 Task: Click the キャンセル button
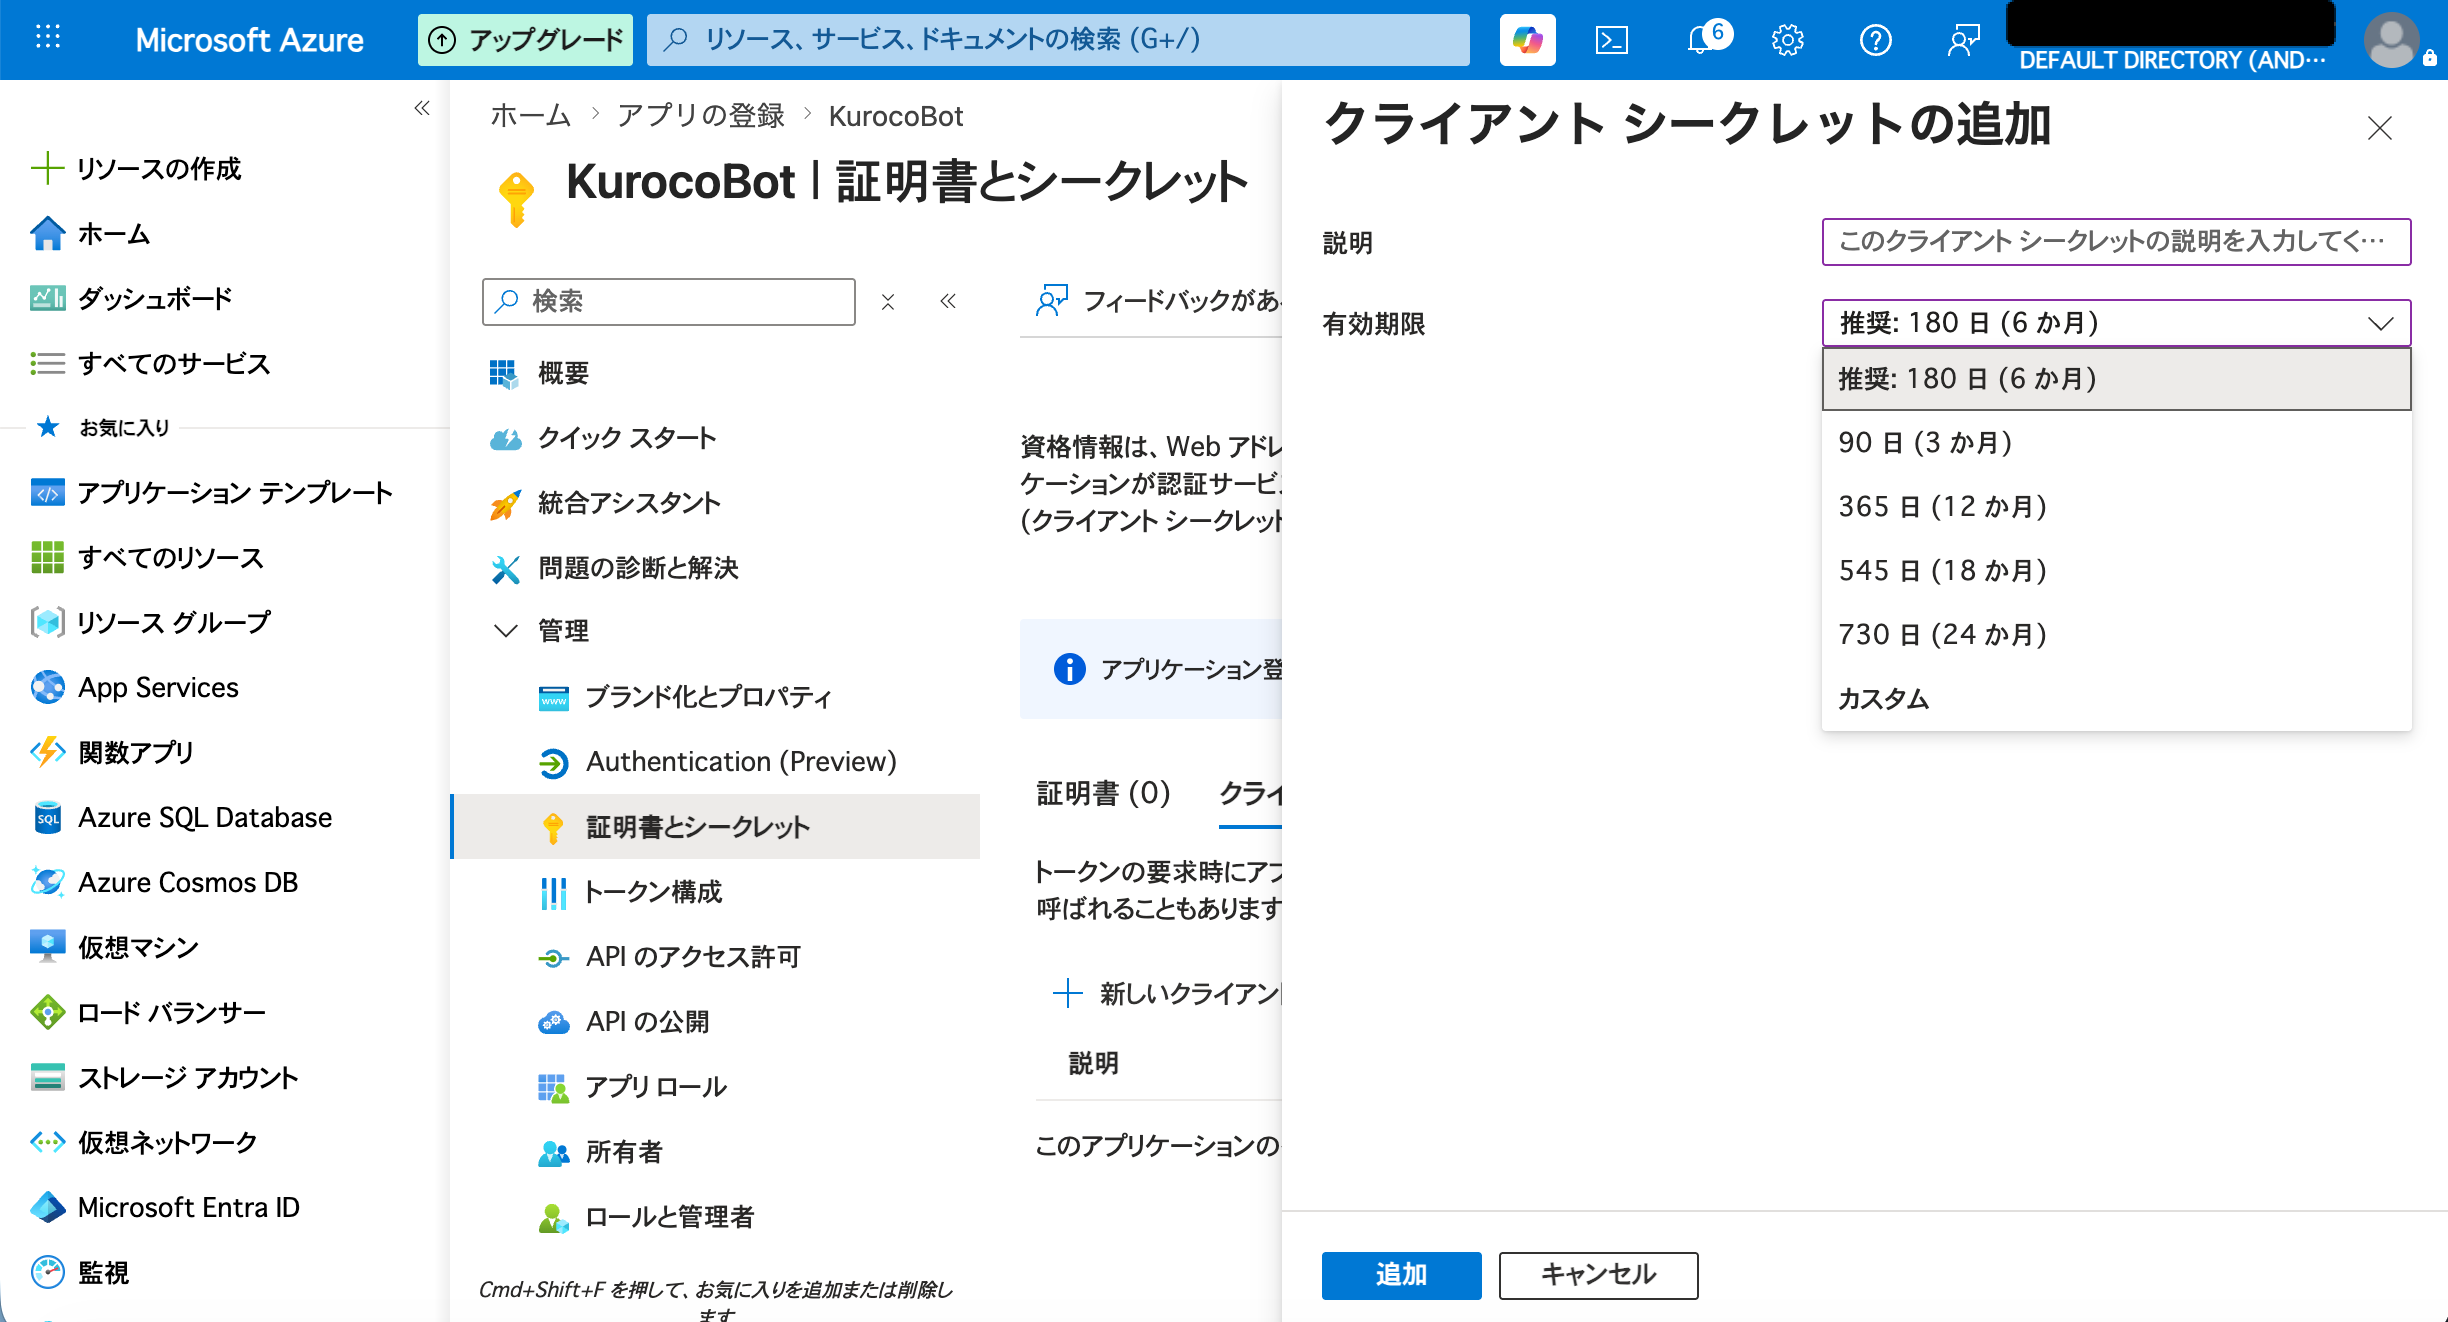coord(1598,1275)
